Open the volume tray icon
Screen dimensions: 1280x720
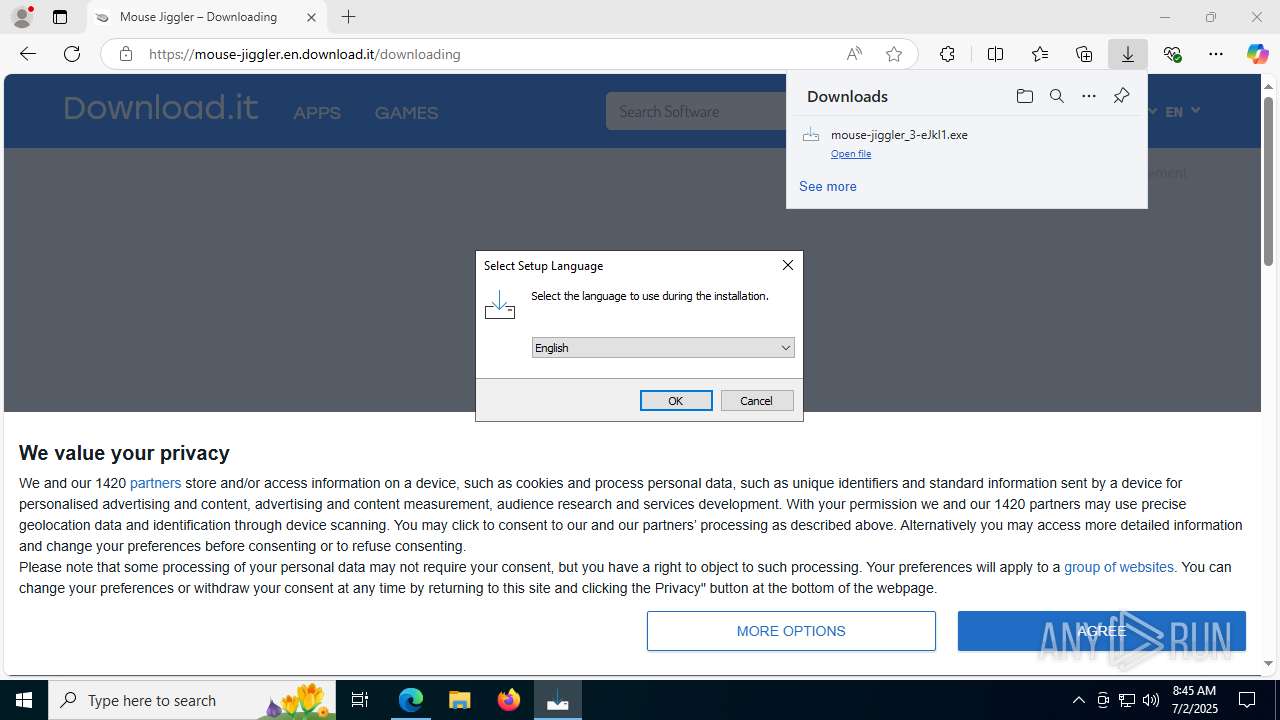(1151, 700)
